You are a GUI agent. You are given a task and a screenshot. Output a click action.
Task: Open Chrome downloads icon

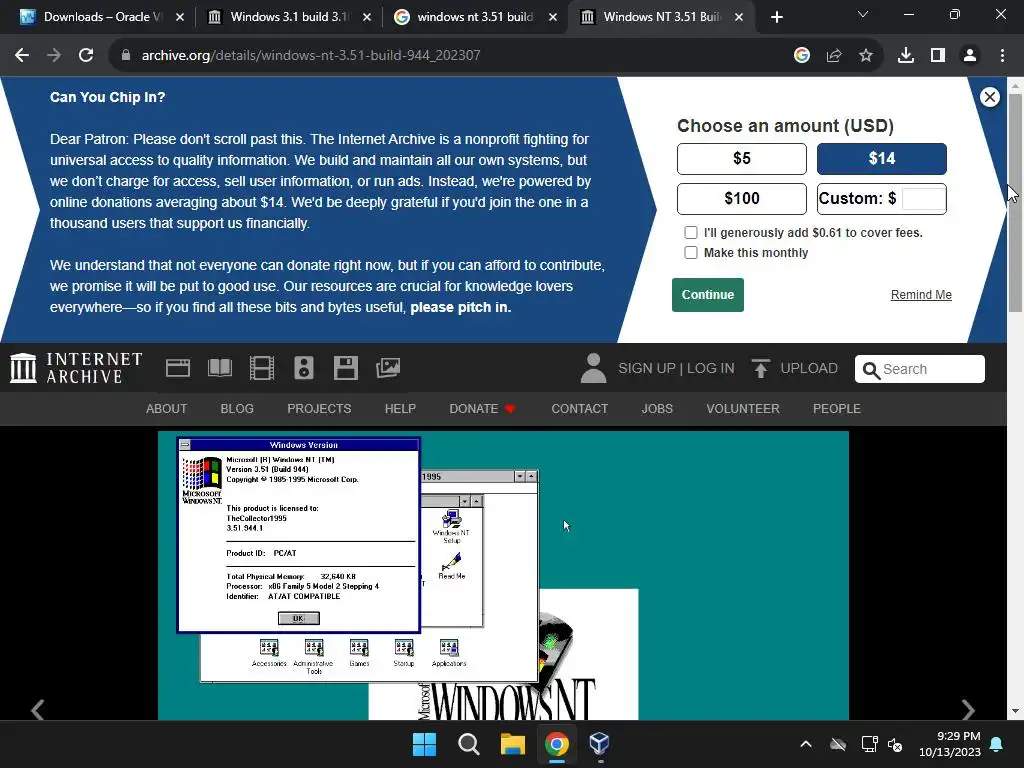[906, 56]
